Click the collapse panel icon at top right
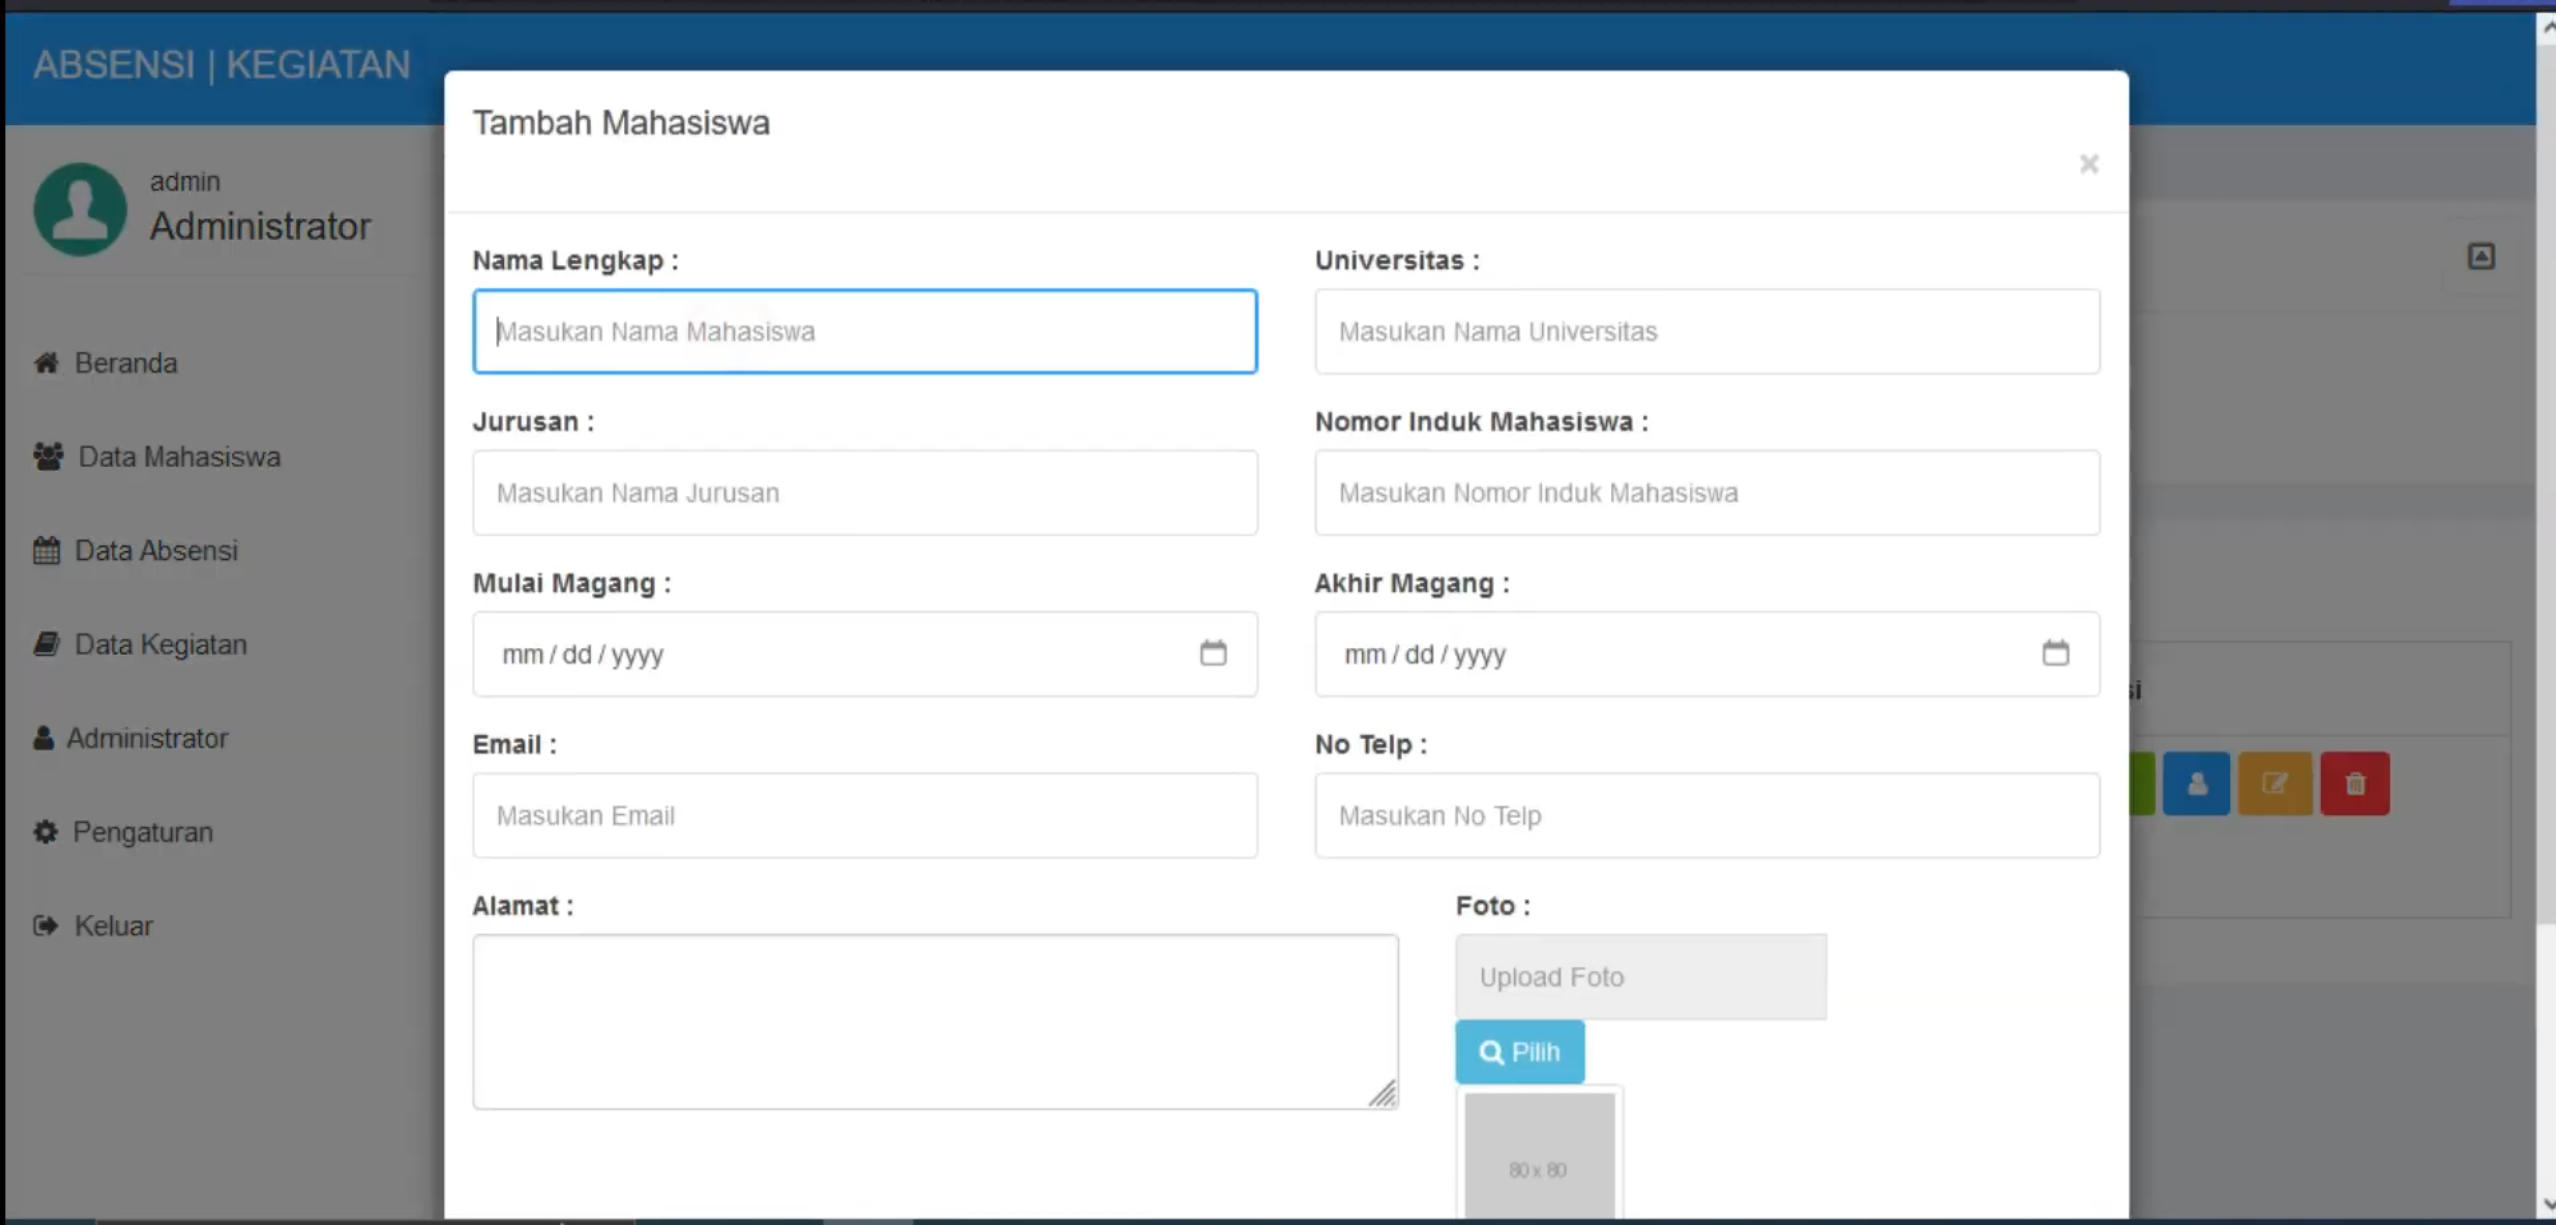 point(2481,257)
